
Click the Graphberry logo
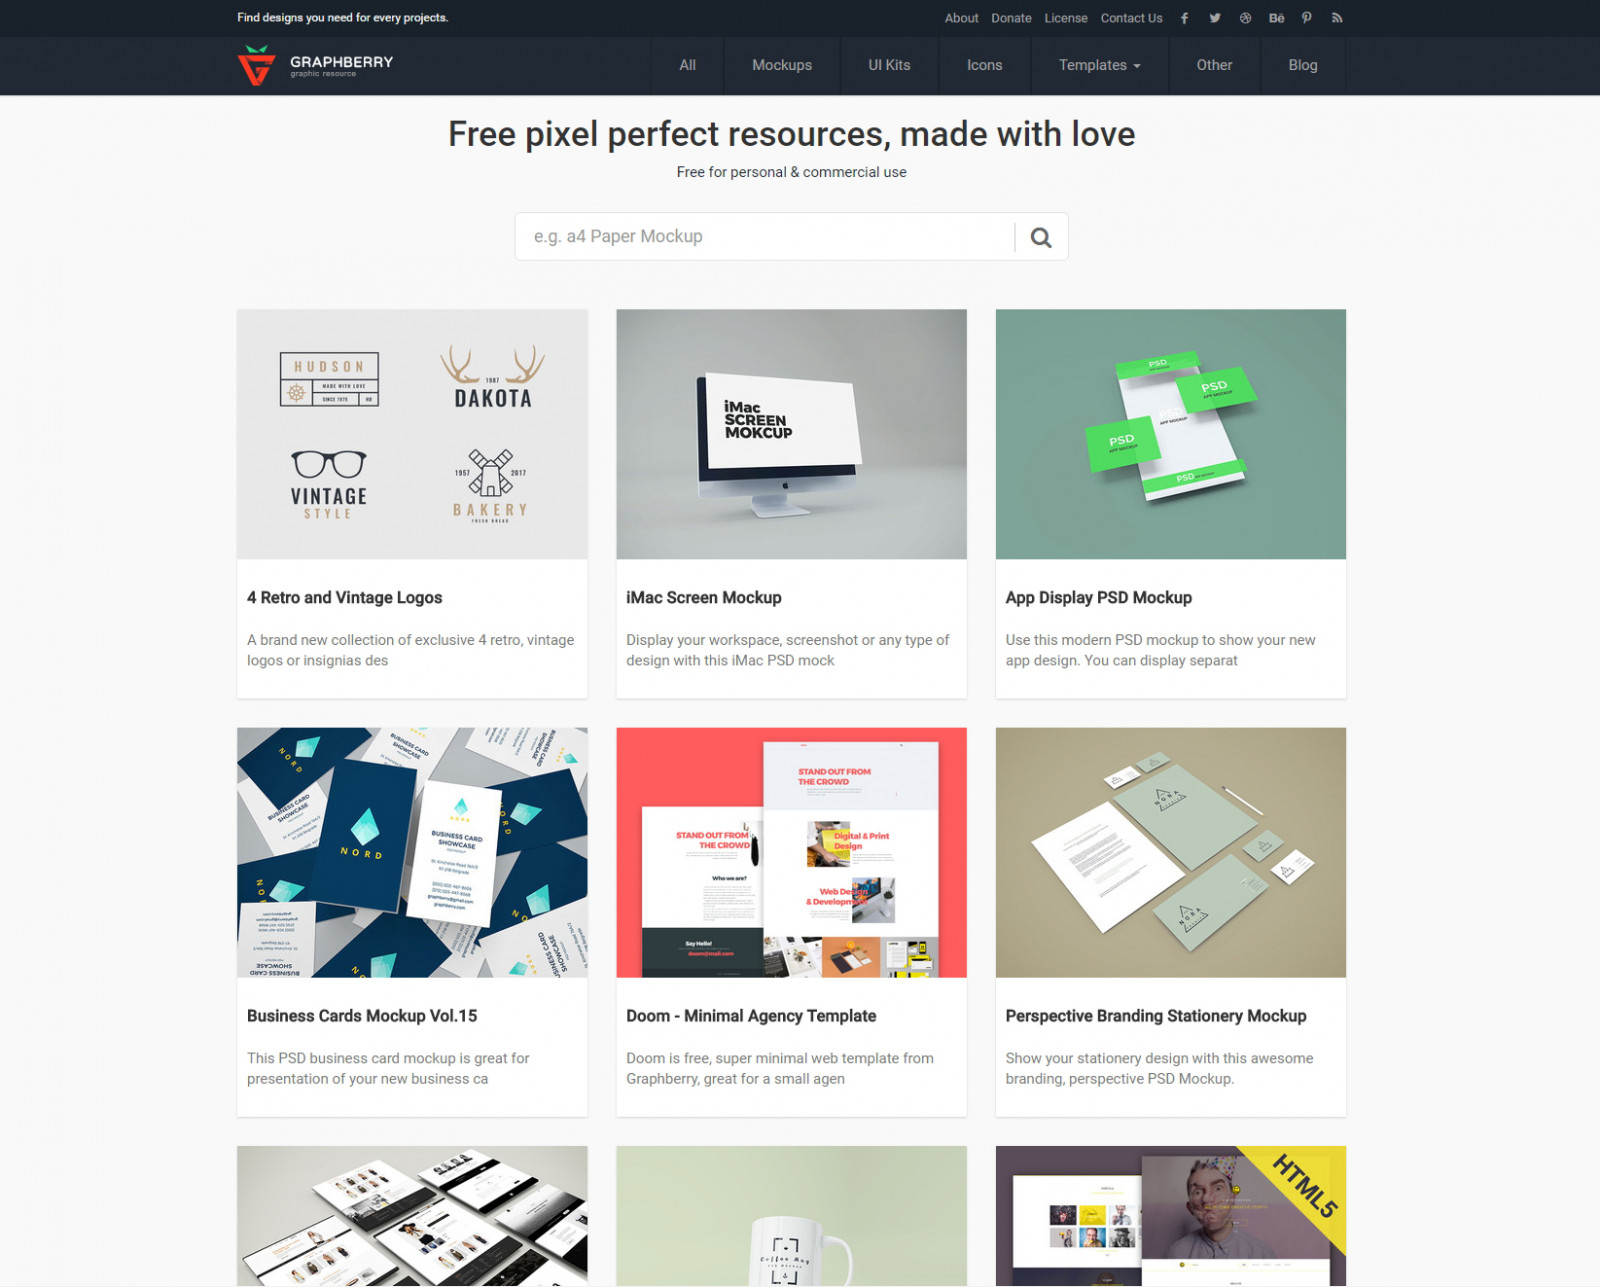pos(315,65)
